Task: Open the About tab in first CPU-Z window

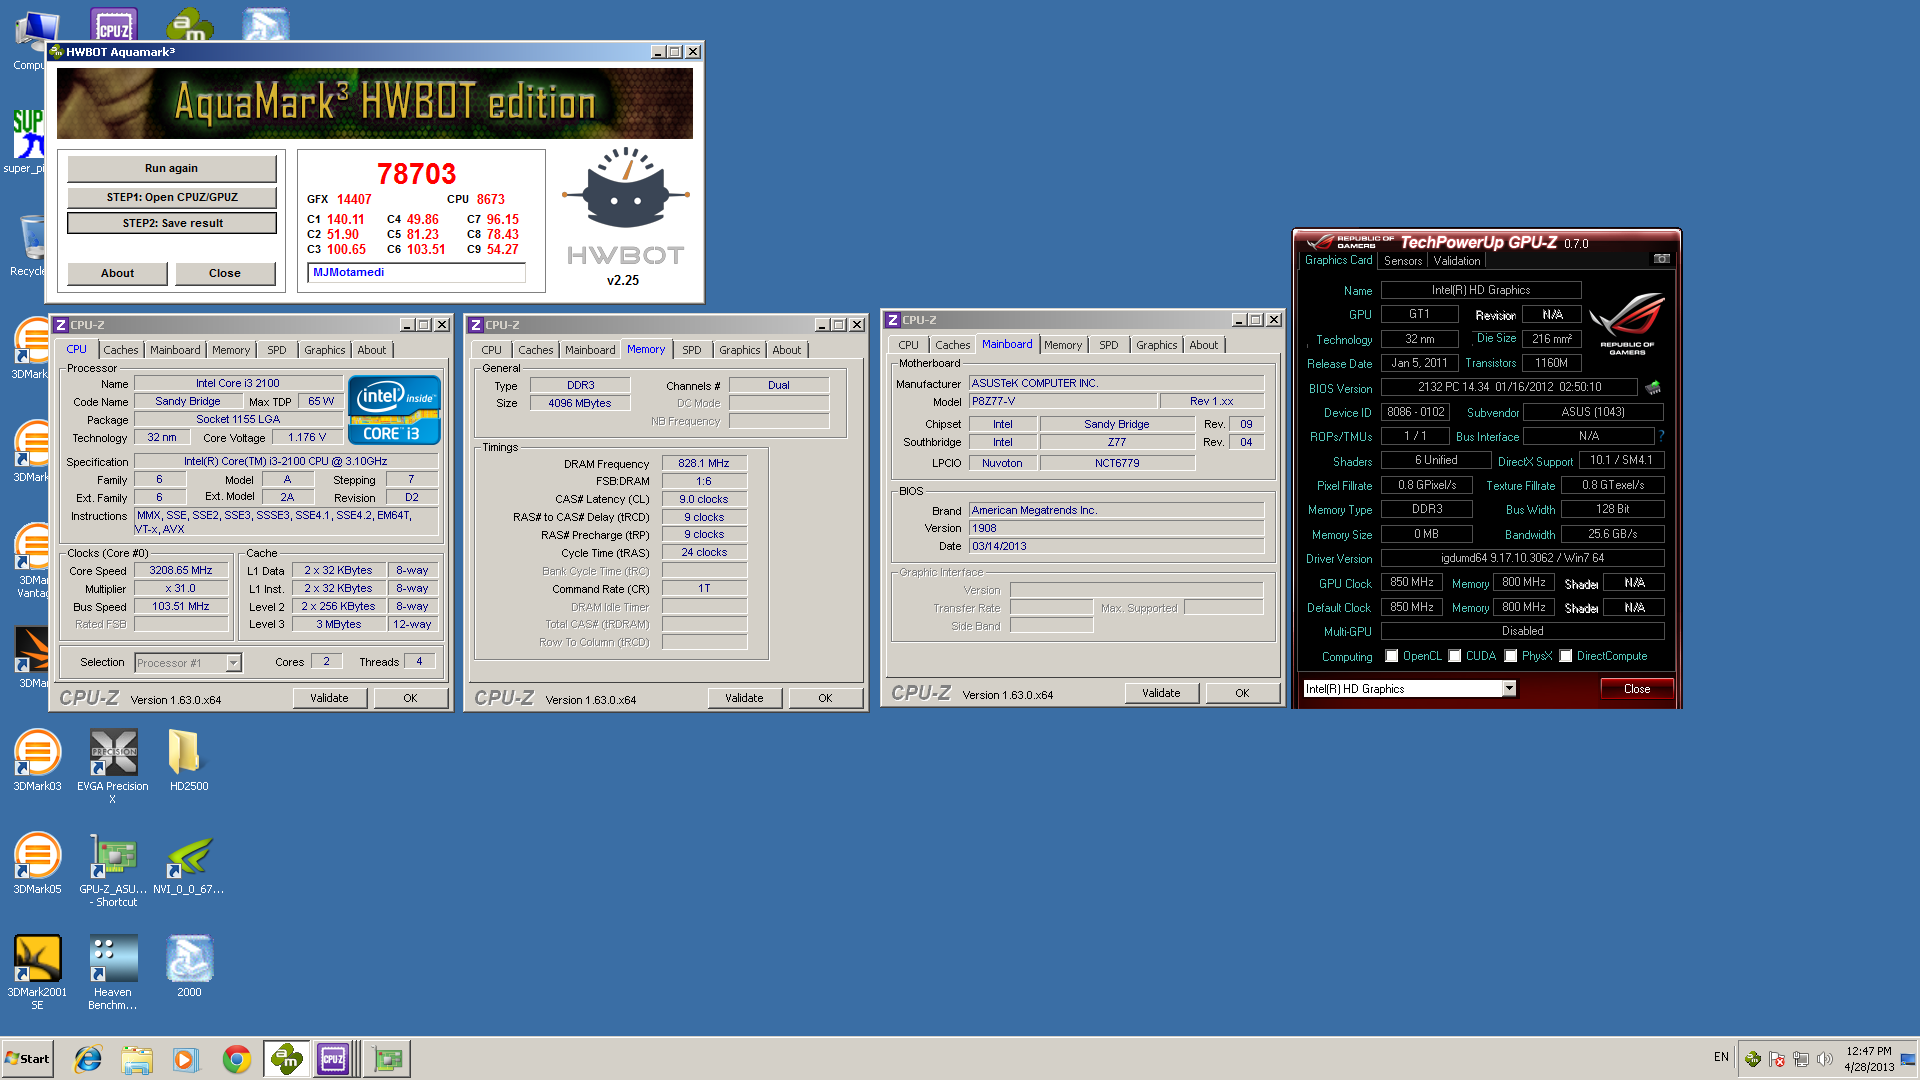Action: [372, 350]
